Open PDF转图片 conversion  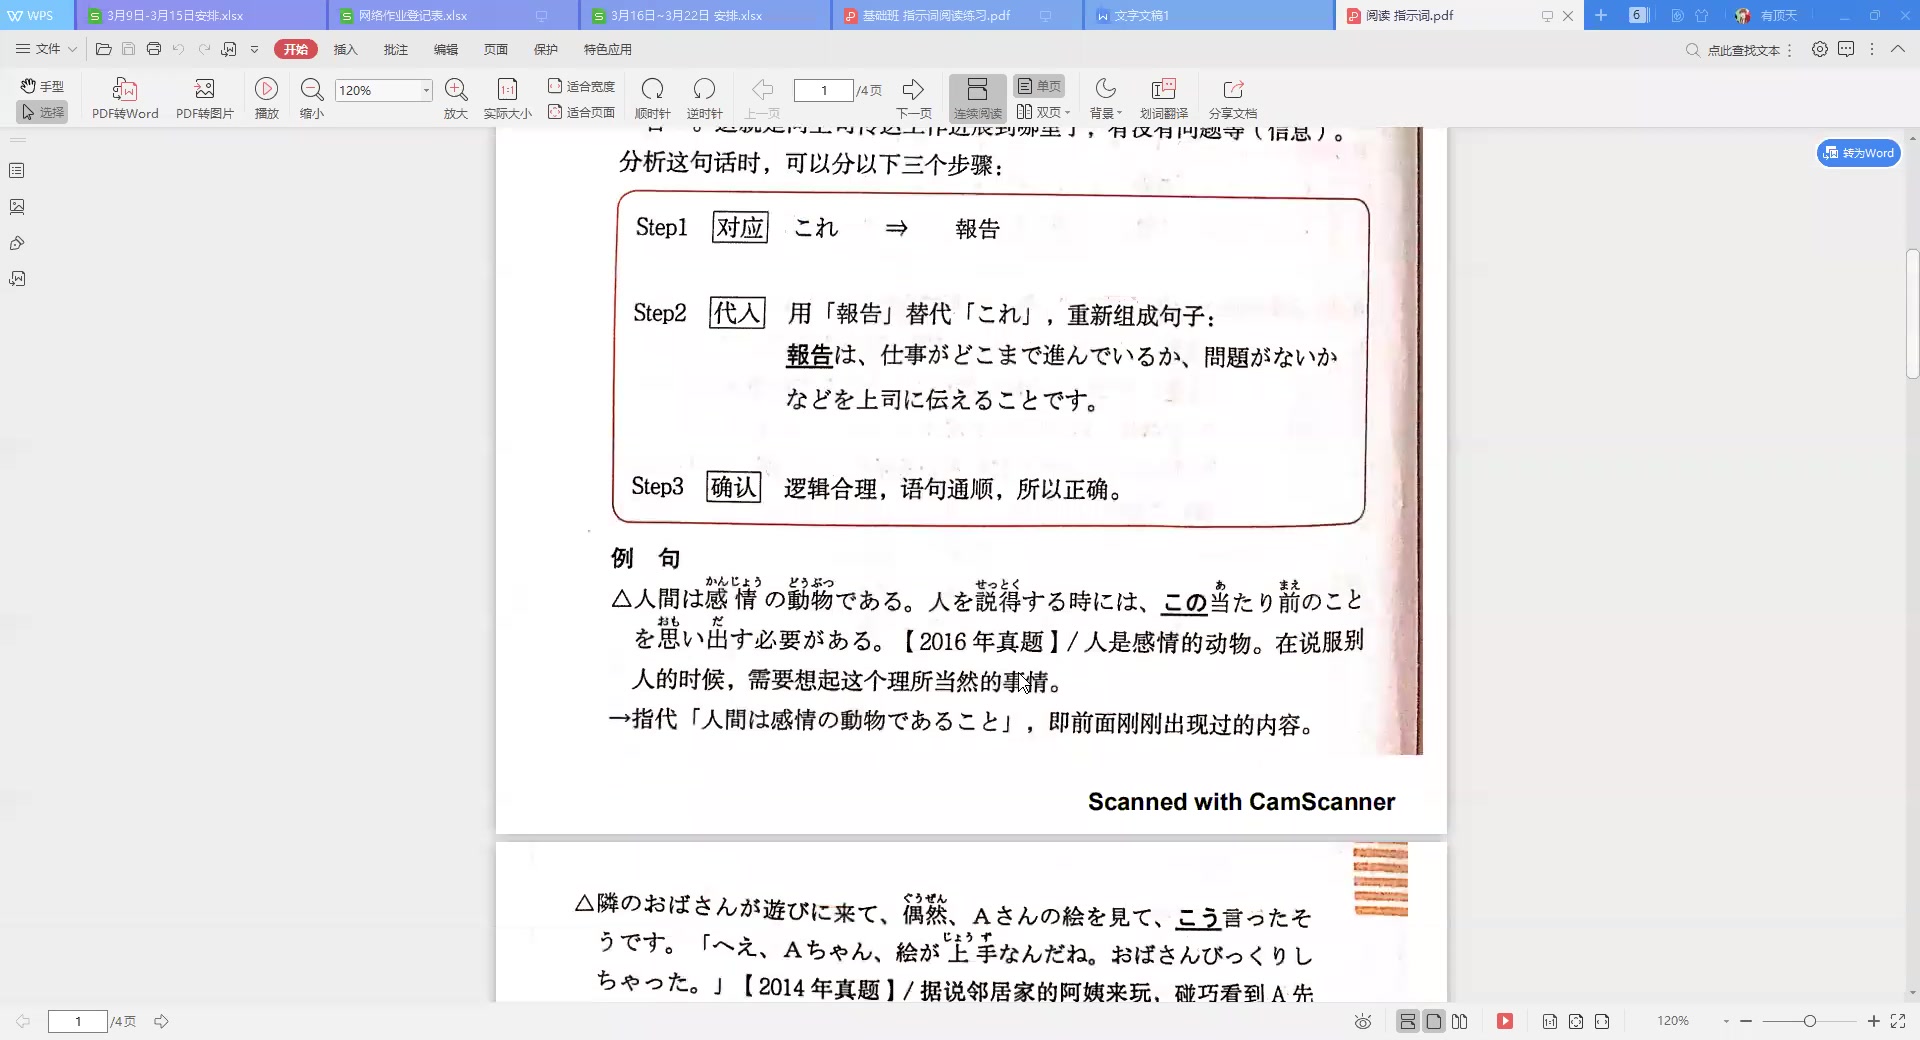(205, 97)
